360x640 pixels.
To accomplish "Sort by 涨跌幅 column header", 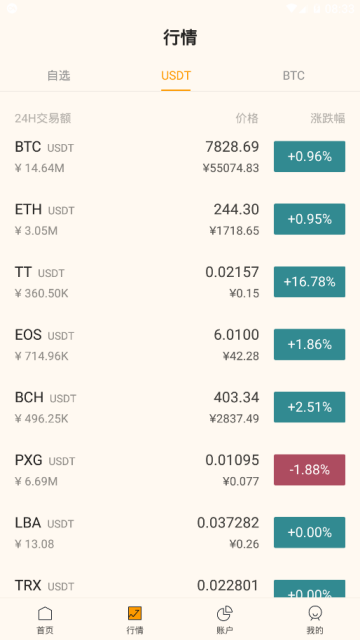I will pos(328,118).
